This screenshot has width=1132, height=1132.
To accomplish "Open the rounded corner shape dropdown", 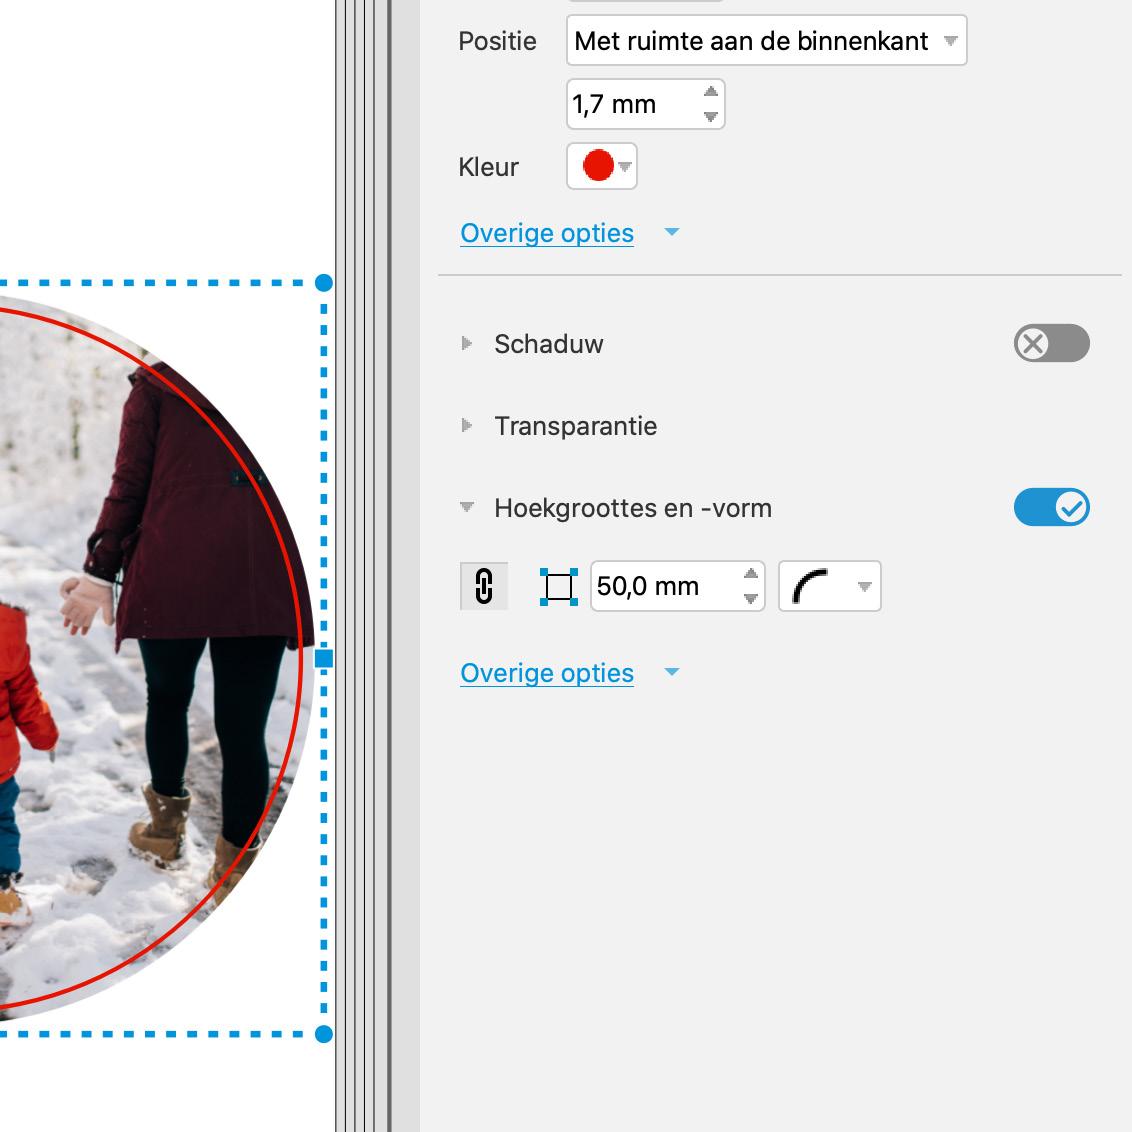I will click(x=830, y=586).
